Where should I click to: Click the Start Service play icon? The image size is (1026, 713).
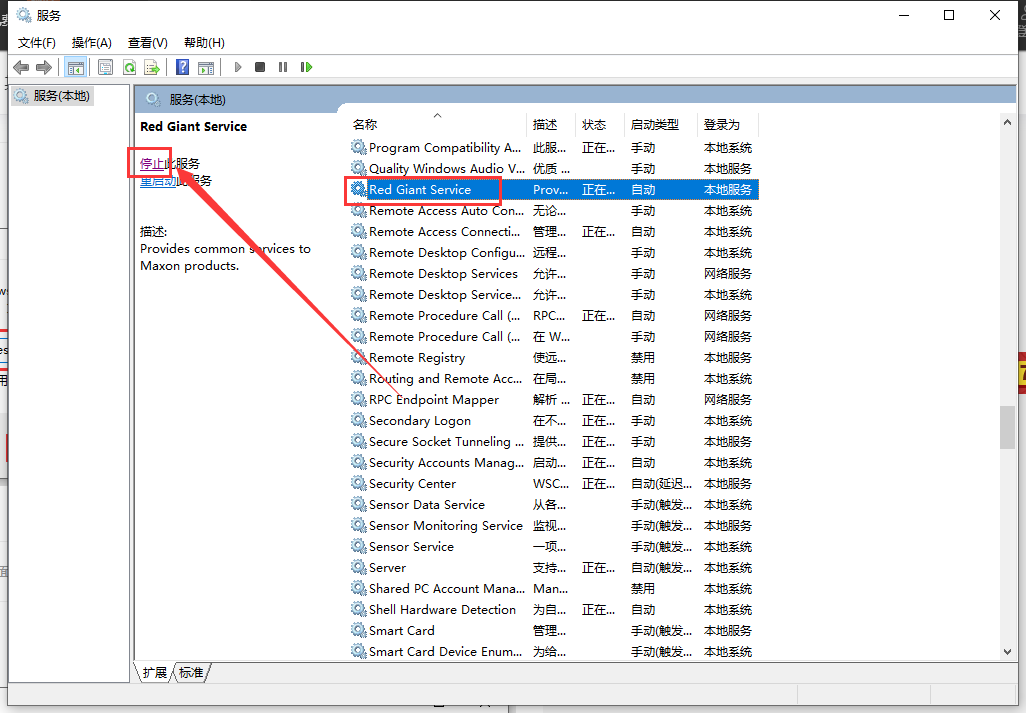(x=238, y=67)
